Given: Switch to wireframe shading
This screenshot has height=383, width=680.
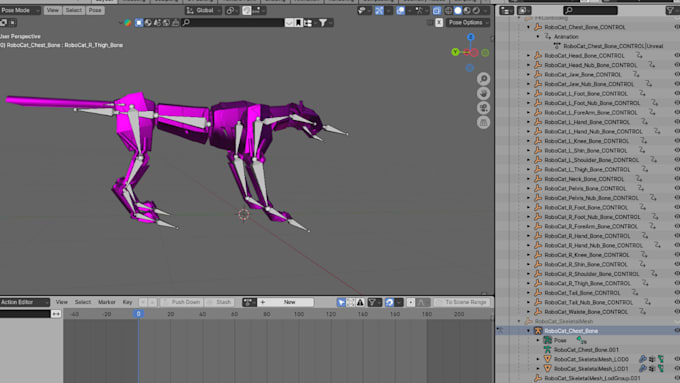Looking at the screenshot, I should (x=448, y=10).
